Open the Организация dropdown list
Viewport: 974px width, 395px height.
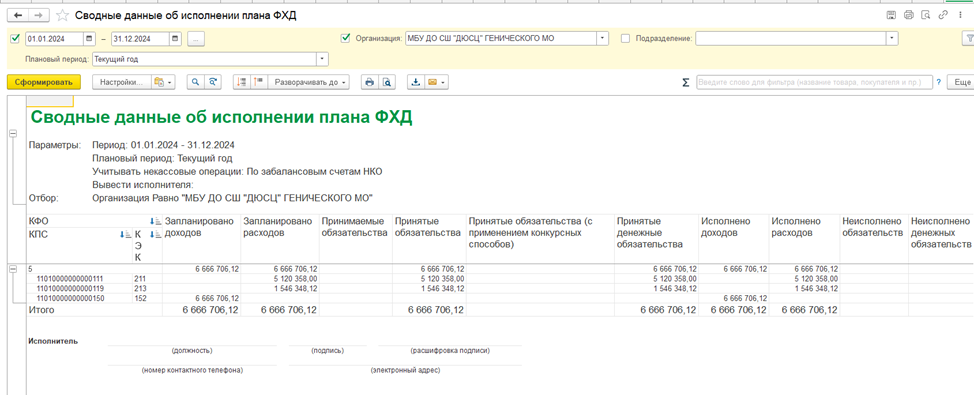(x=603, y=39)
